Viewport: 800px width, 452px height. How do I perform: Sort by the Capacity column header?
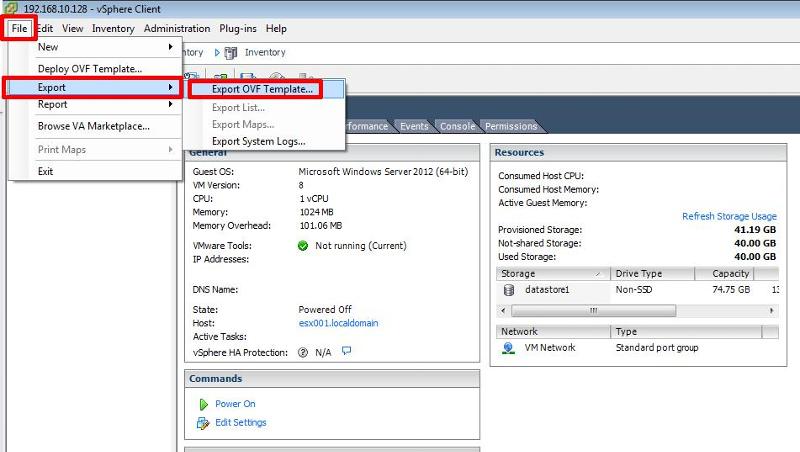pyautogui.click(x=724, y=274)
